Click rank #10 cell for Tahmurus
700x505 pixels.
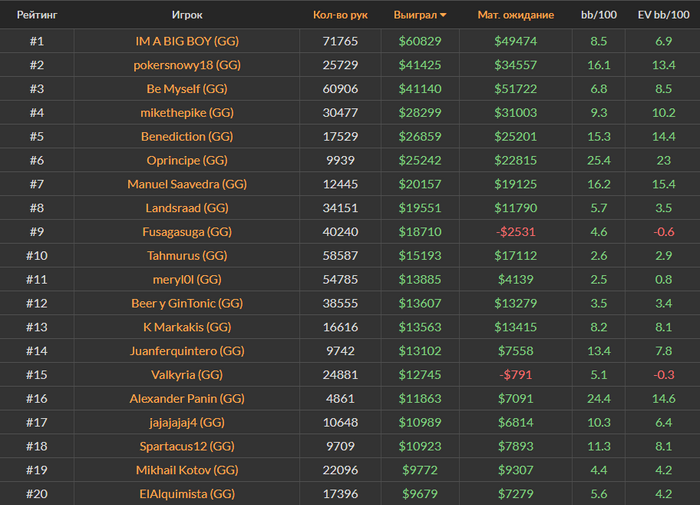click(x=36, y=256)
